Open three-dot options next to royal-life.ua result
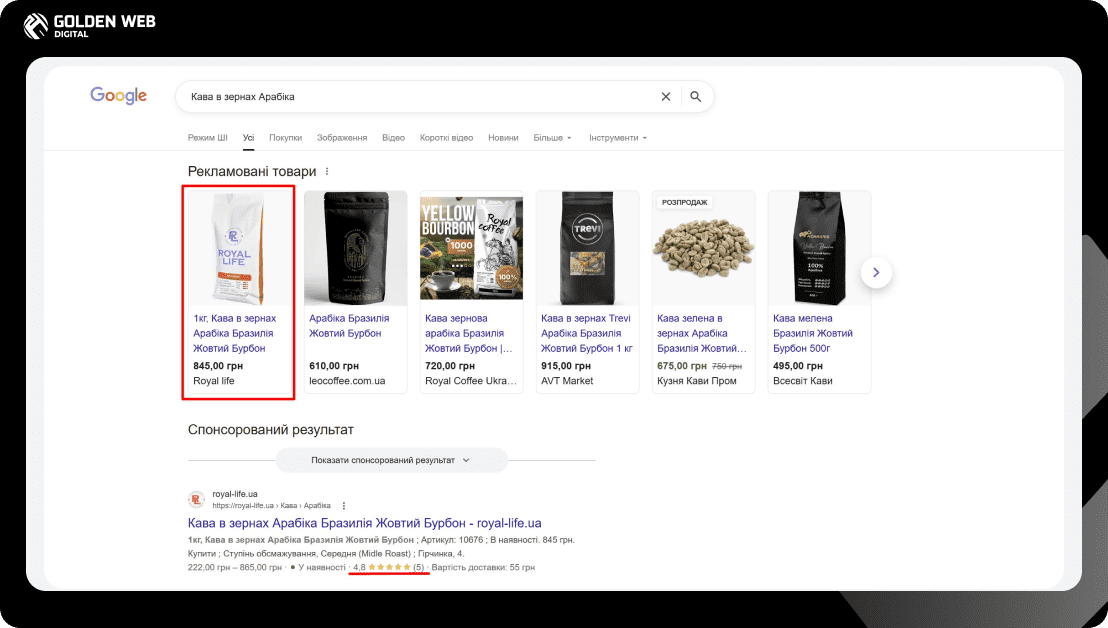The image size is (1108, 628). coord(344,505)
